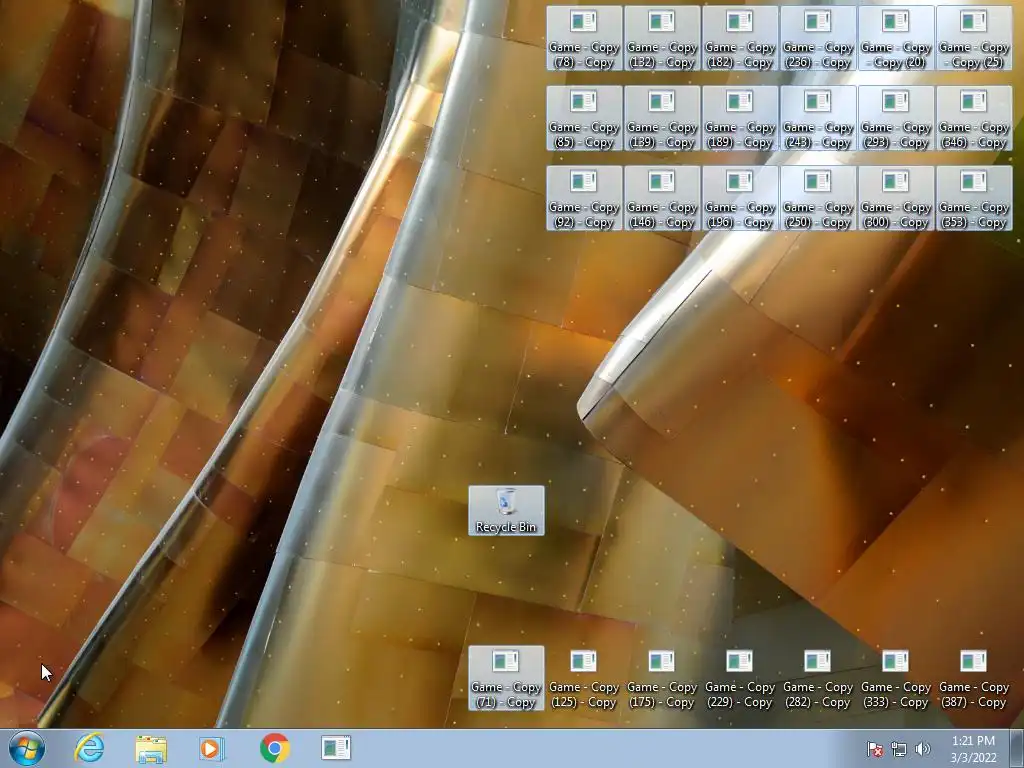Viewport: 1024px width, 768px height.
Task: Choose the Game - Copy (196) - Copy file
Action: pyautogui.click(x=740, y=198)
